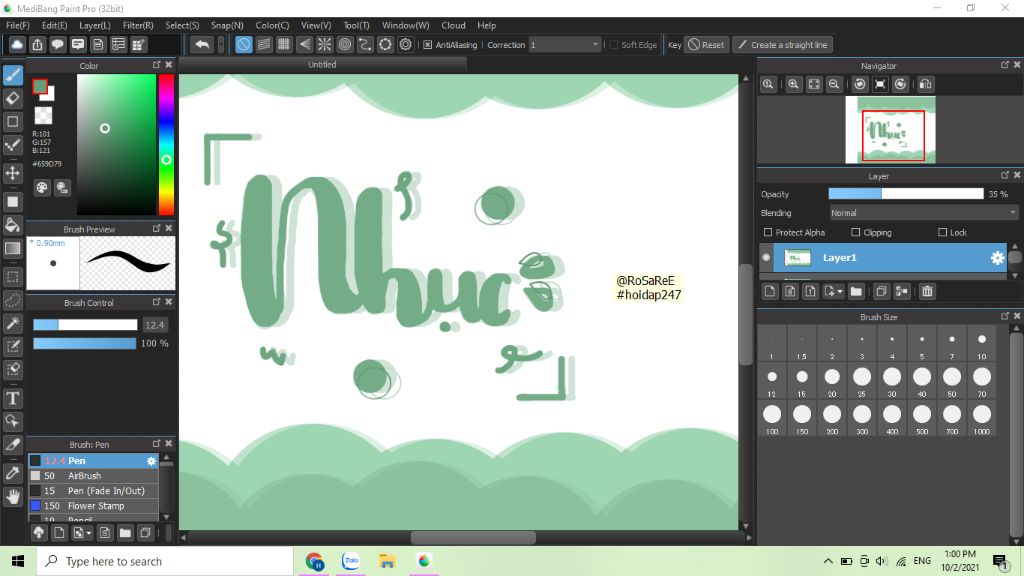Enable the Protect Alpha checkbox

pyautogui.click(x=768, y=232)
